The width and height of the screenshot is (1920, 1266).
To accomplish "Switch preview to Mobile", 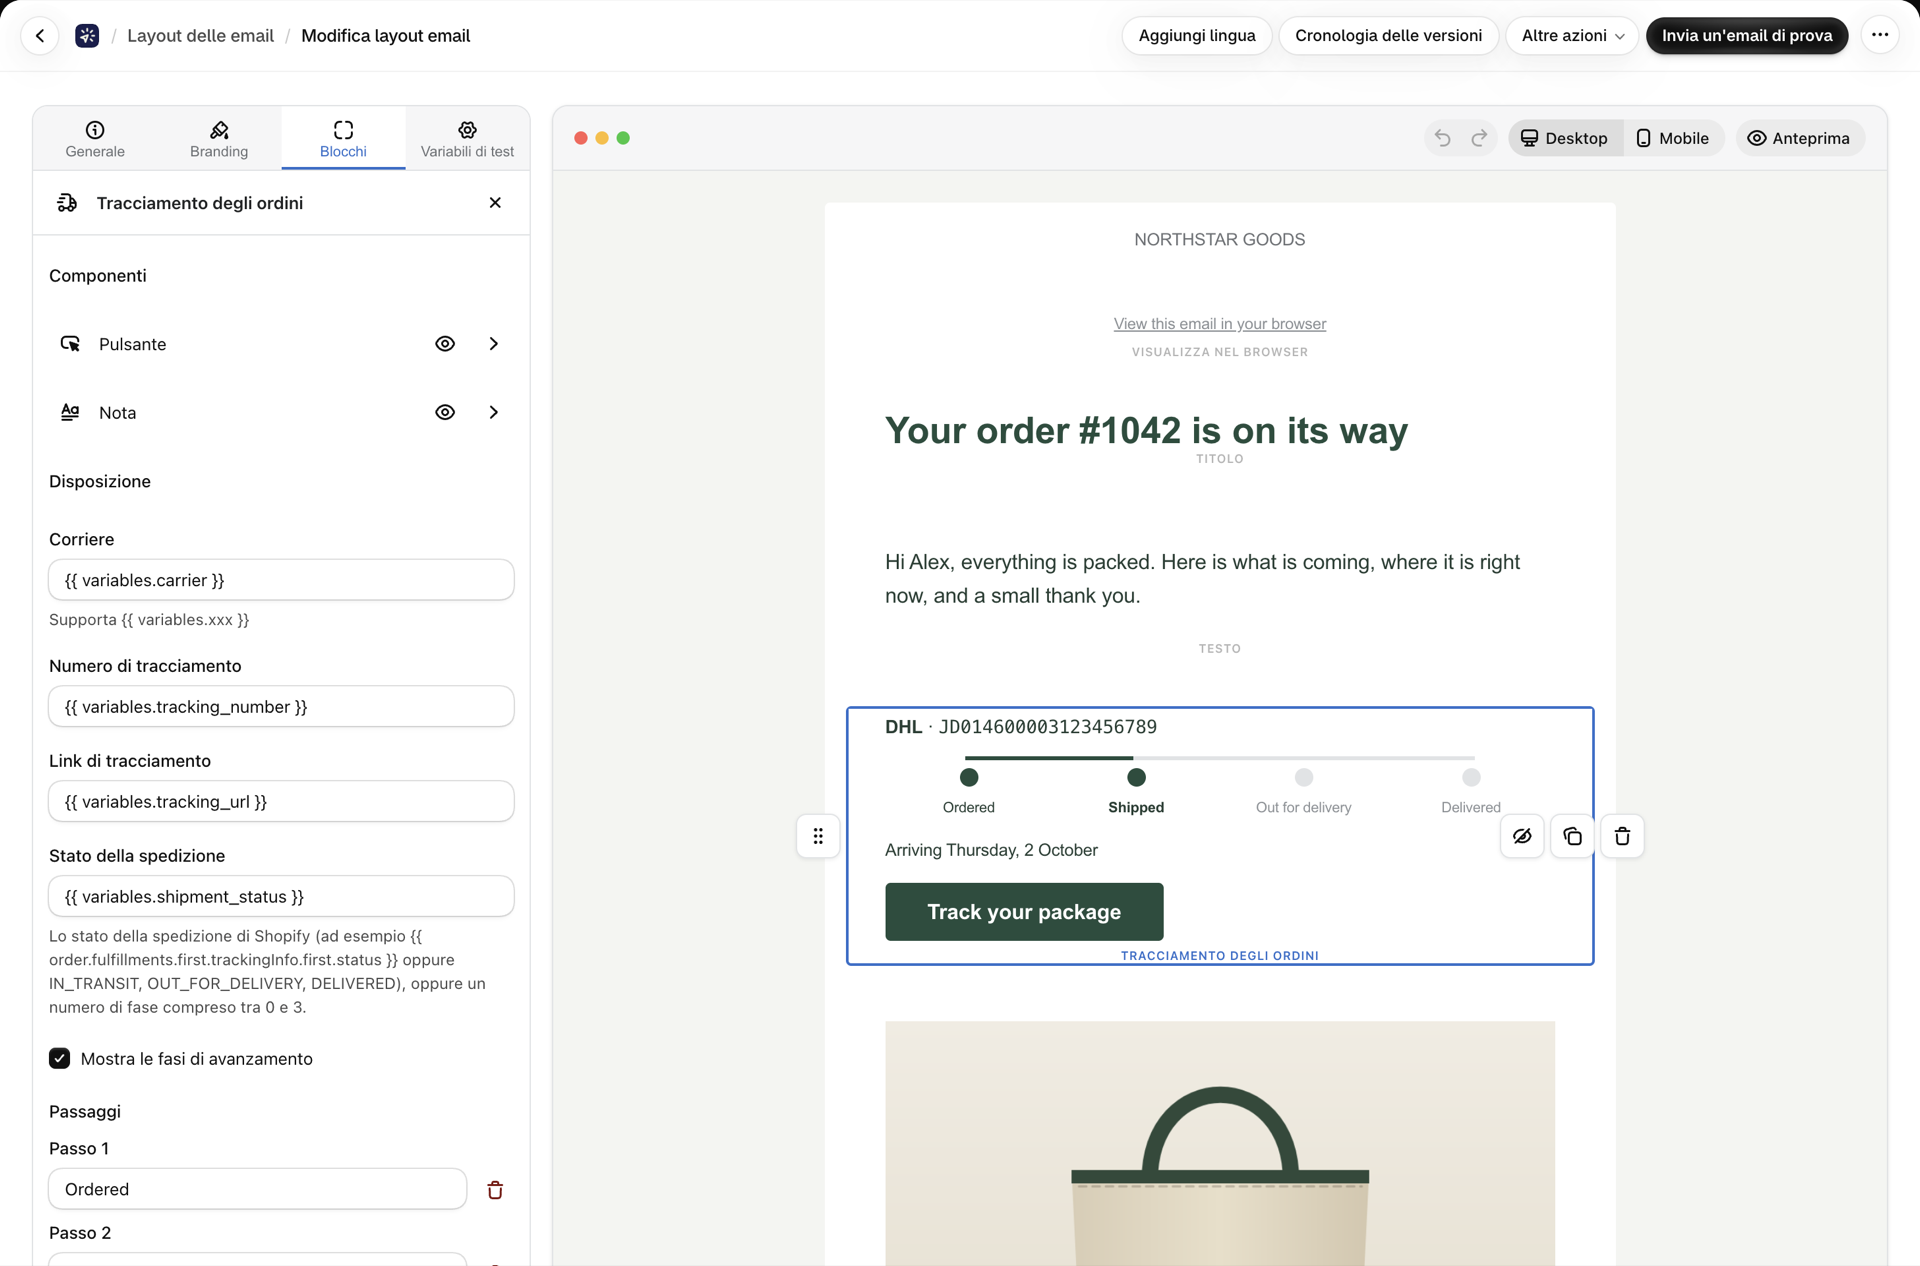I will [1673, 138].
